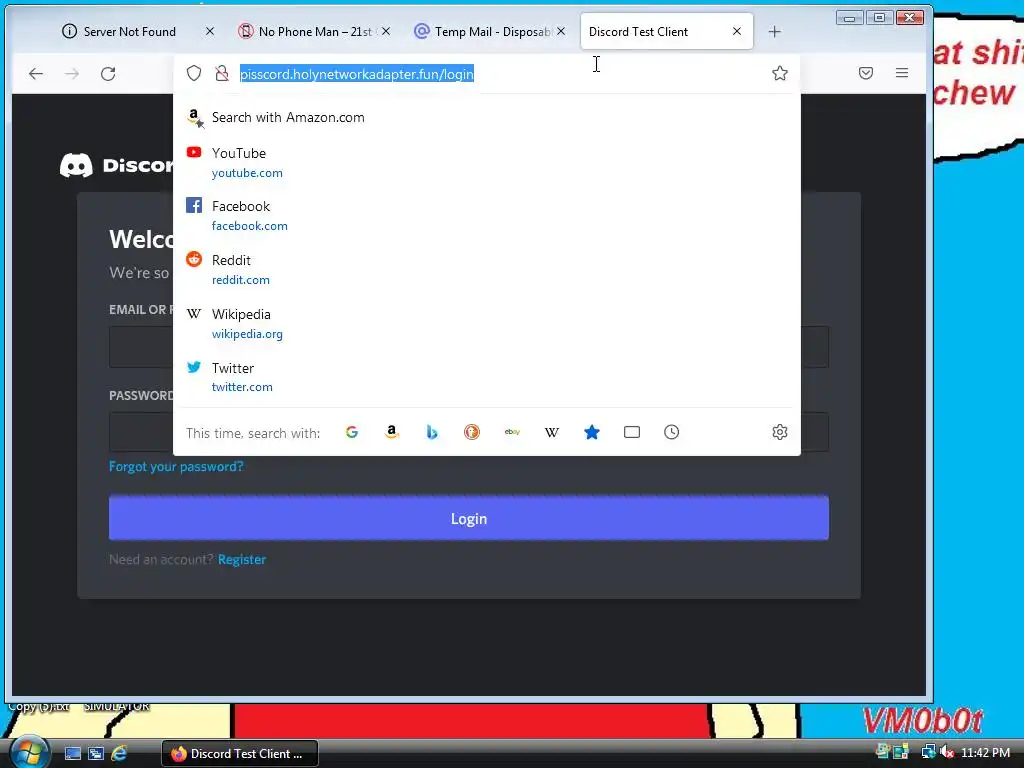1024x768 pixels.
Task: Click the Forgot your password link
Action: point(176,466)
